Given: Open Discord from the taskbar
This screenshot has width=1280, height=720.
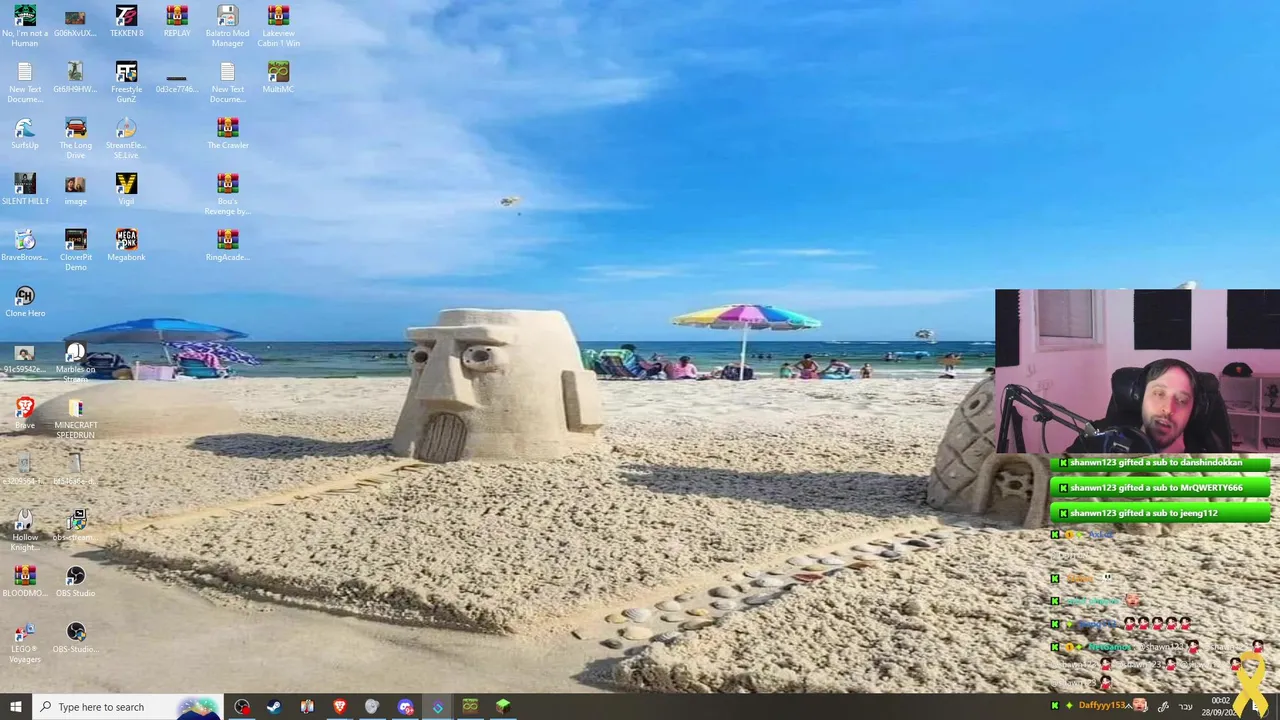Looking at the screenshot, I should coord(405,706).
